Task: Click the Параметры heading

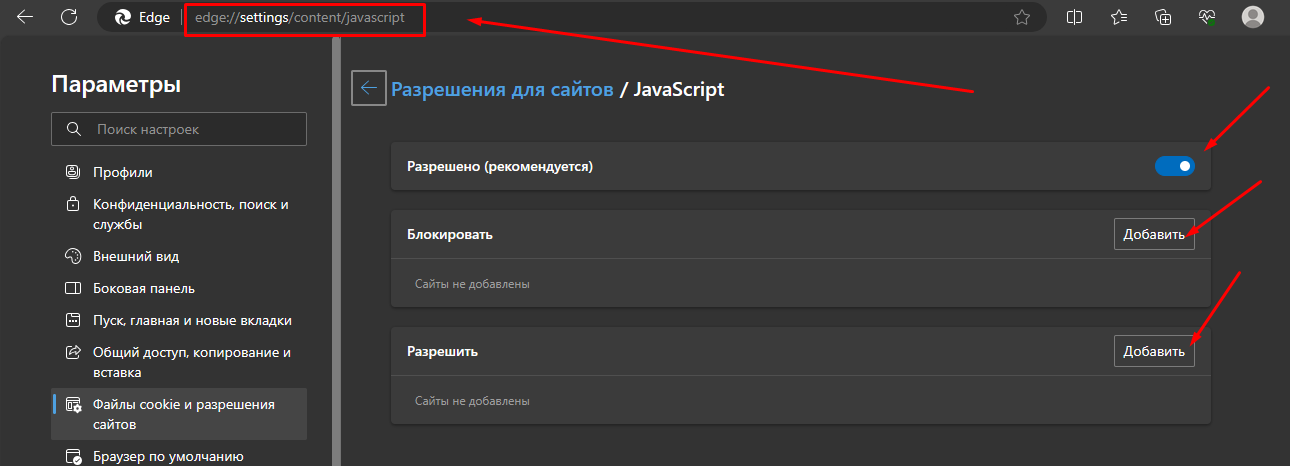Action: coord(116,84)
